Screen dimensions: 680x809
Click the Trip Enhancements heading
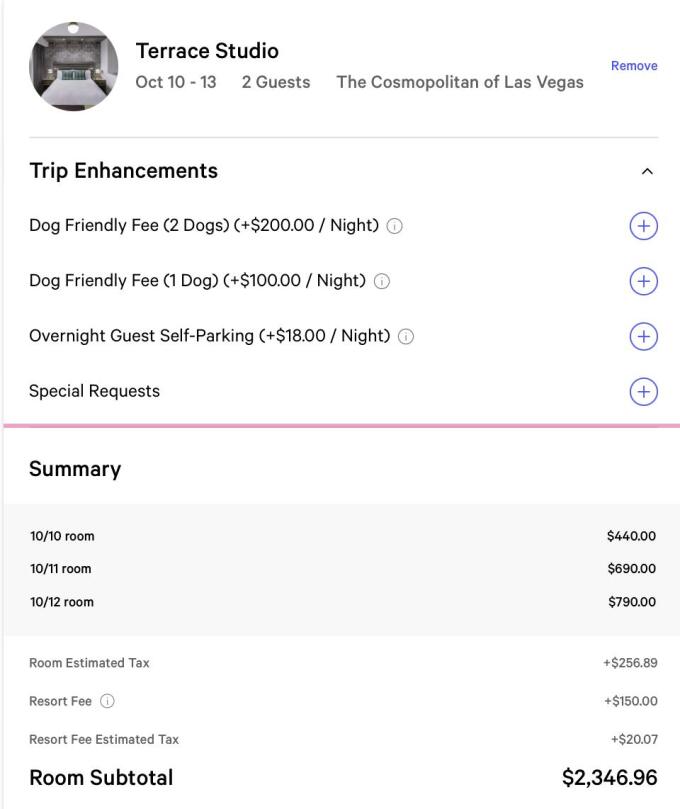[x=123, y=171]
